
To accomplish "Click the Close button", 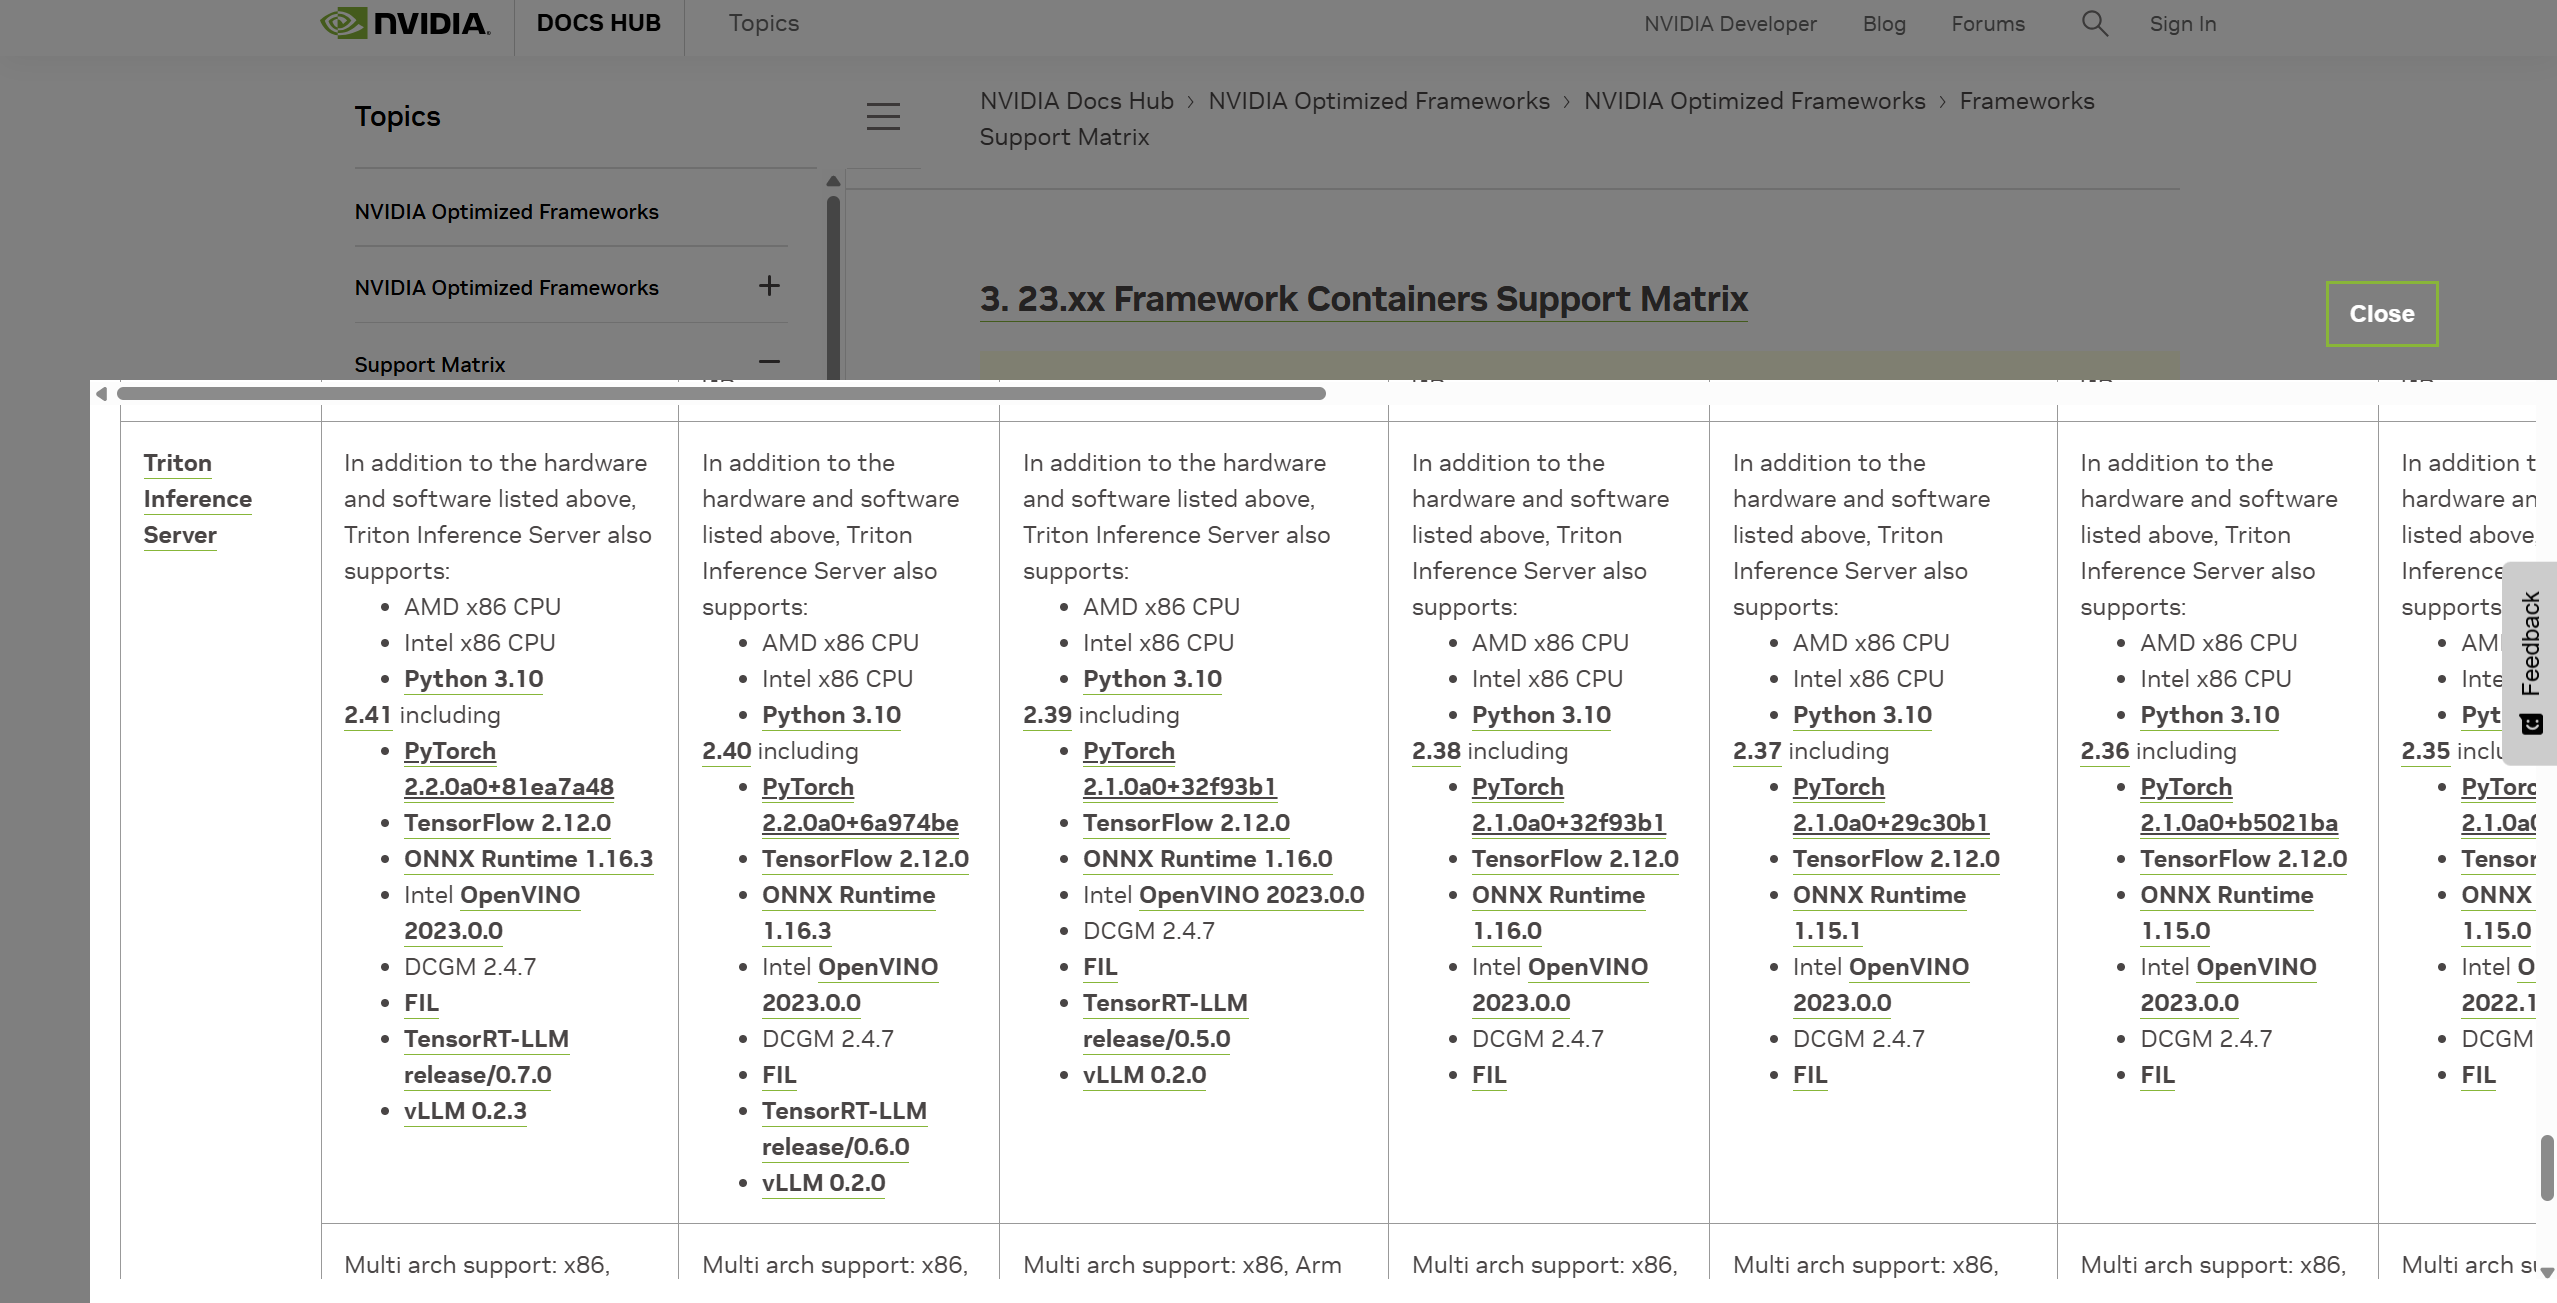I will click(2381, 314).
